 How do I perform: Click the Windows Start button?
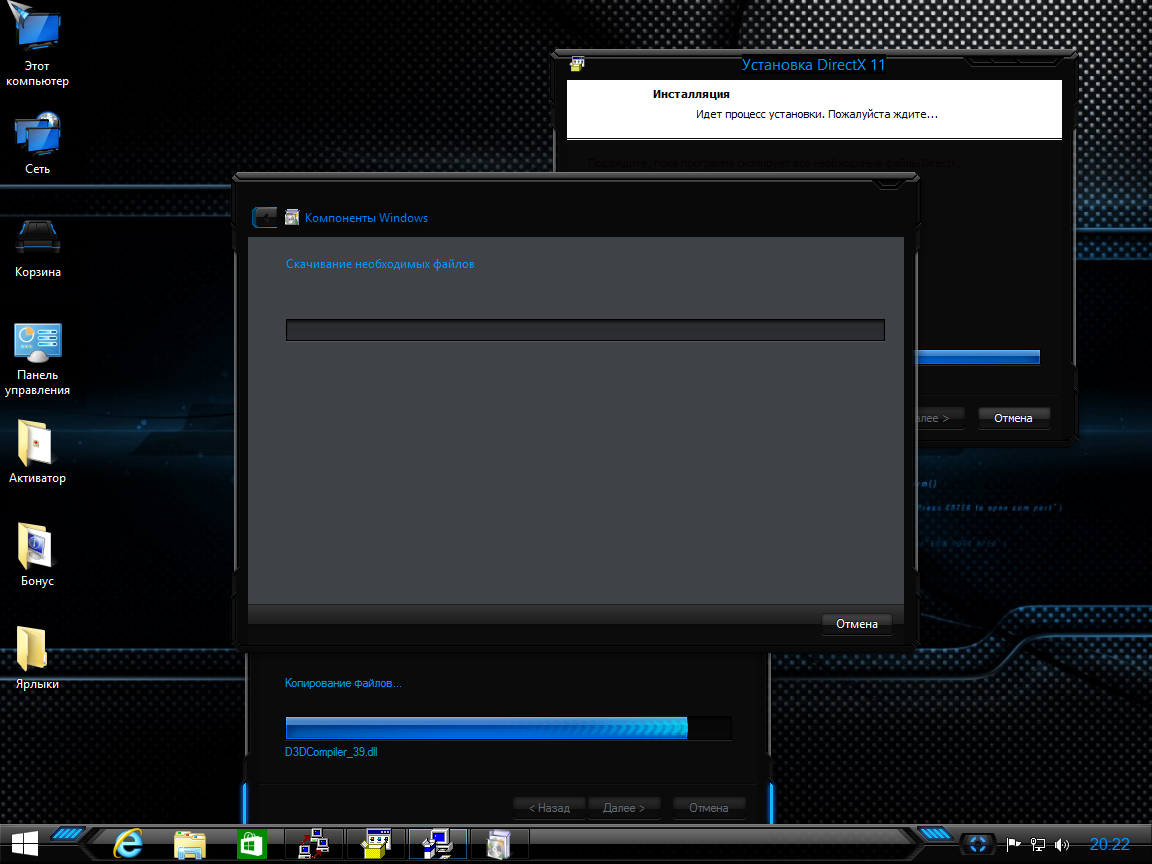[24, 844]
